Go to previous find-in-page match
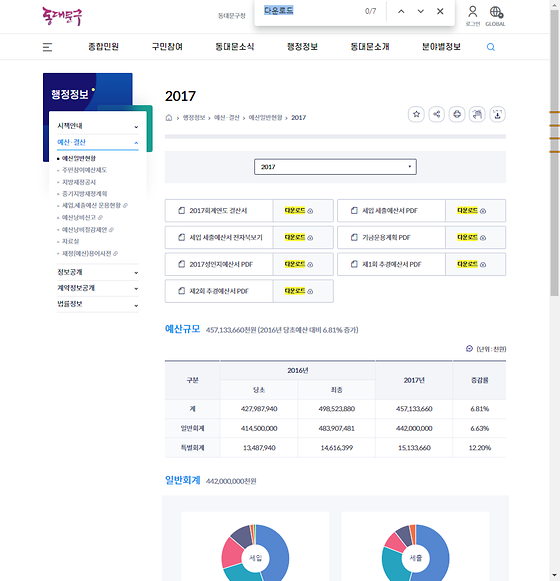Image resolution: width=560 pixels, height=581 pixels. point(401,11)
